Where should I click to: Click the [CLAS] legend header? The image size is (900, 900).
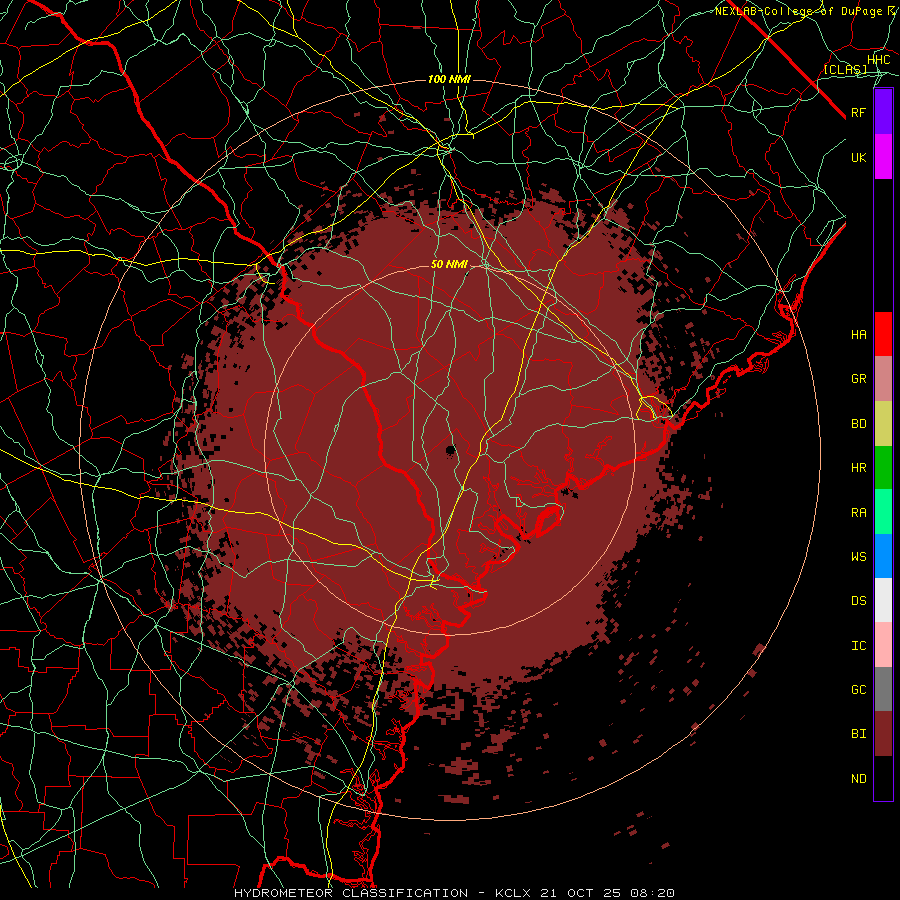[x=845, y=70]
